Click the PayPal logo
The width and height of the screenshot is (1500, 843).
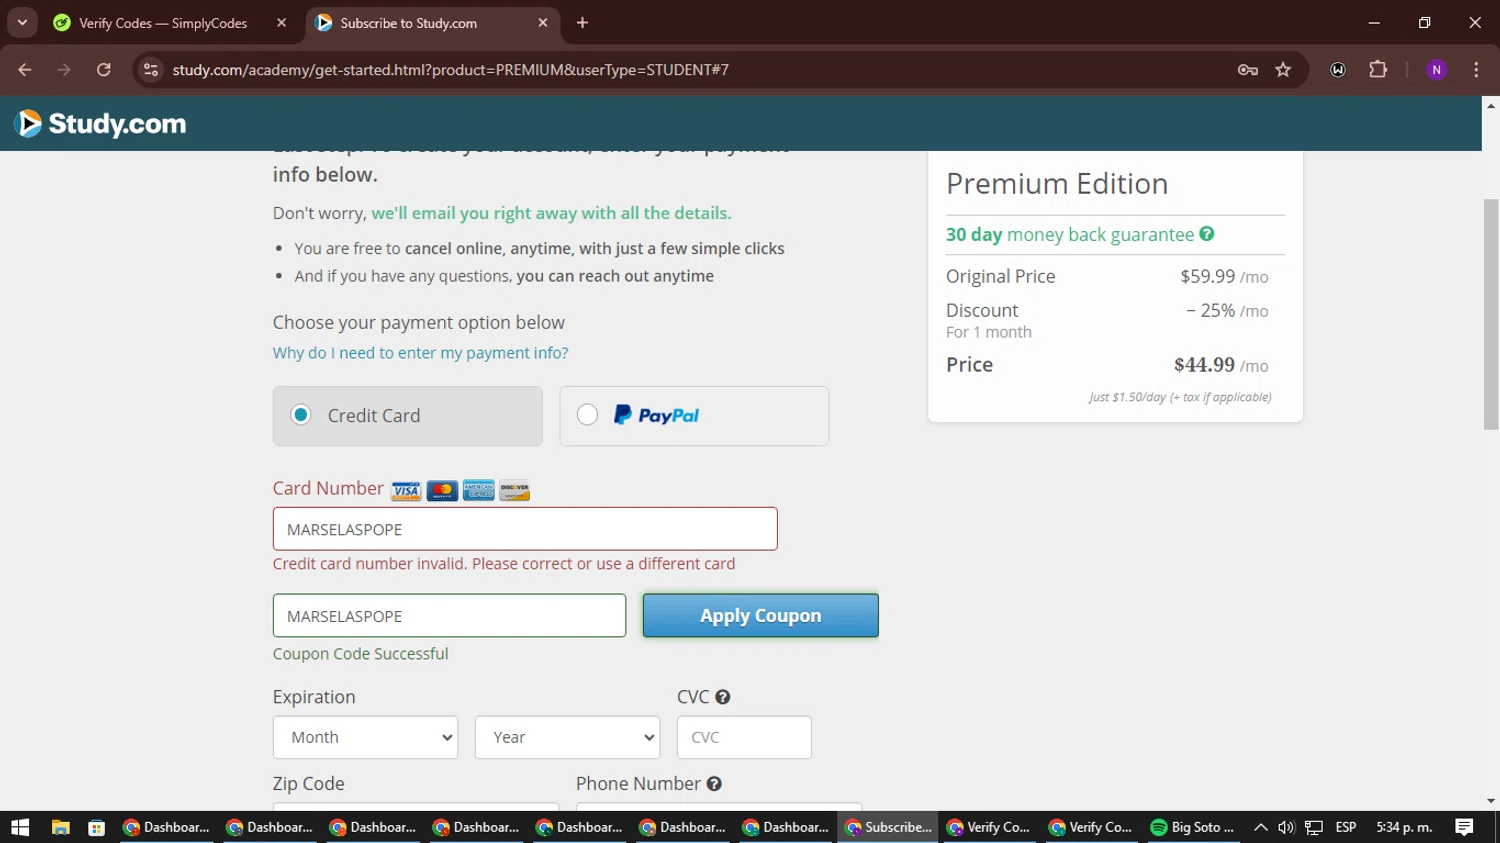pos(656,415)
